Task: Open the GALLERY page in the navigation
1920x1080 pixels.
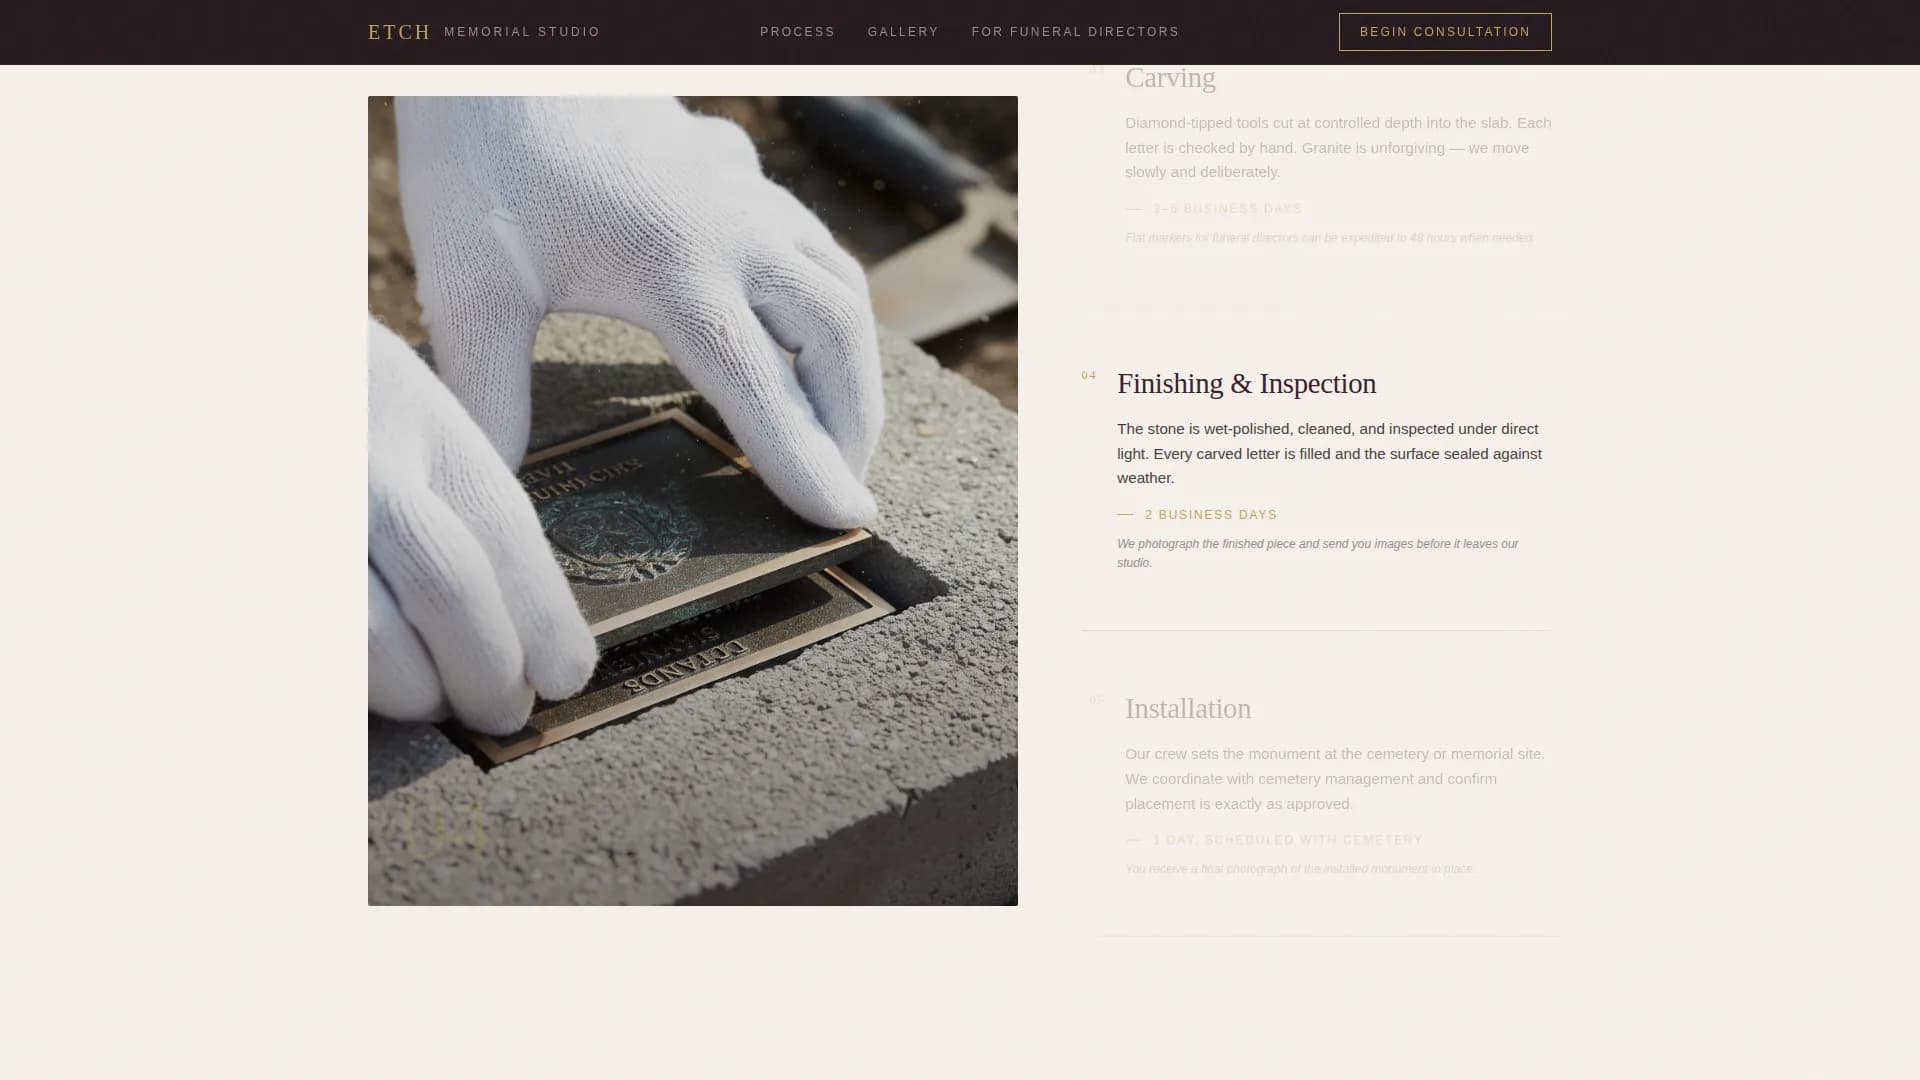Action: click(903, 31)
